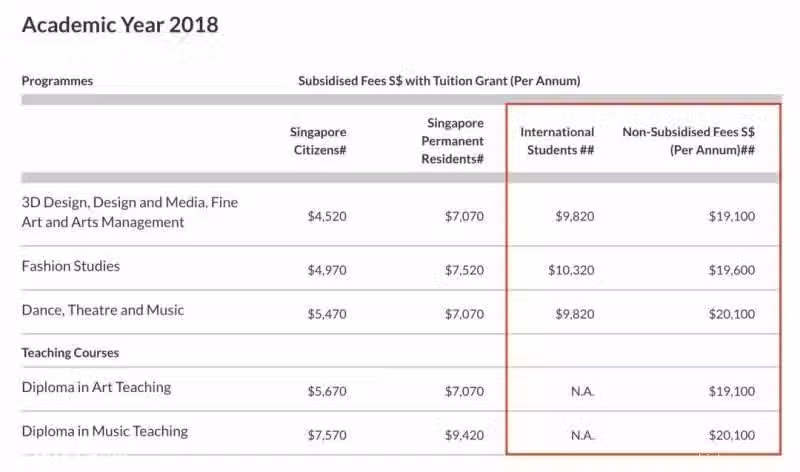
Task: Click the Singapore Permanent Residents# header
Action: coord(453,141)
